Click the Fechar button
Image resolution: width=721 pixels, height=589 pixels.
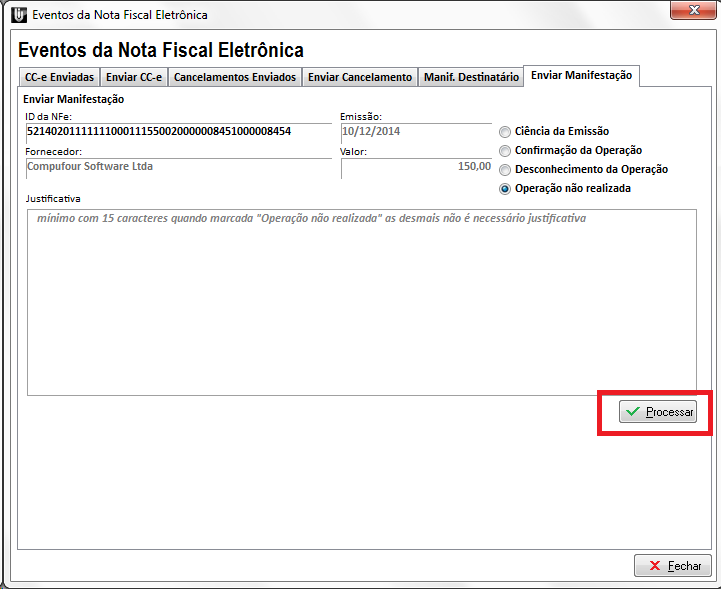tap(673, 566)
